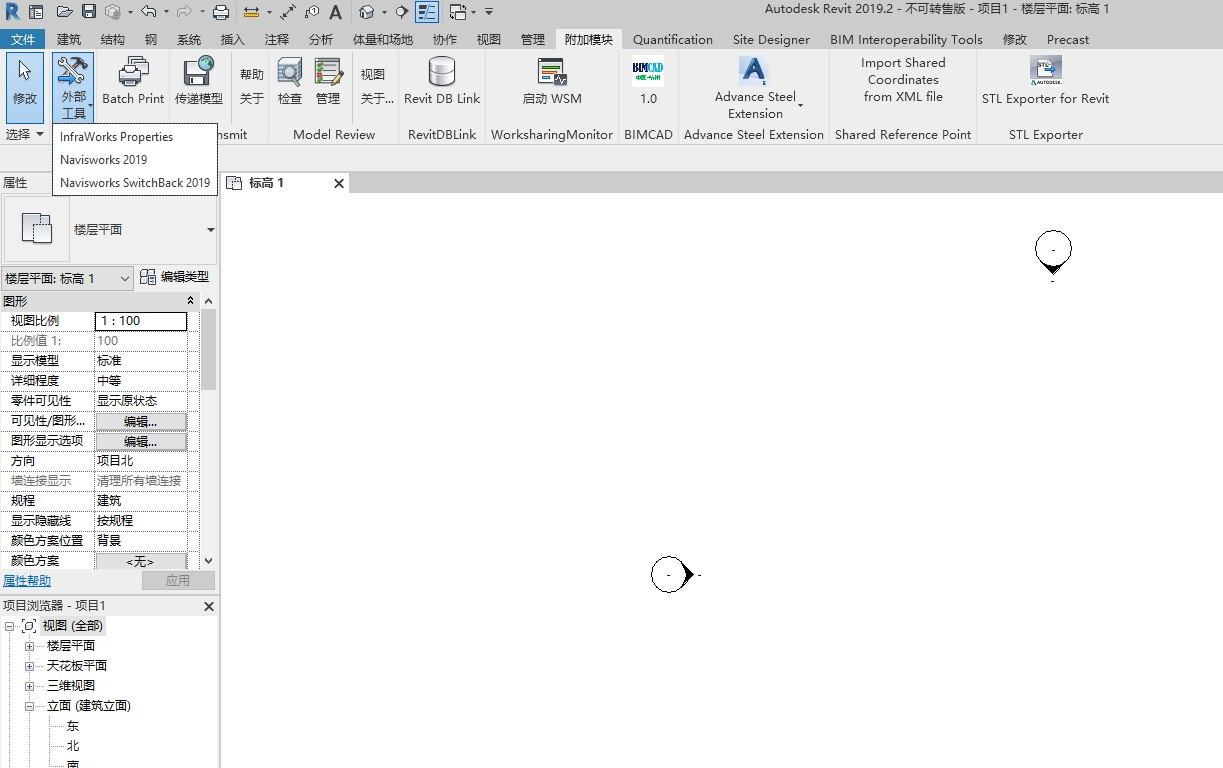Expand the 天花板平面 tree node
Image resolution: width=1223 pixels, height=768 pixels.
[x=30, y=666]
